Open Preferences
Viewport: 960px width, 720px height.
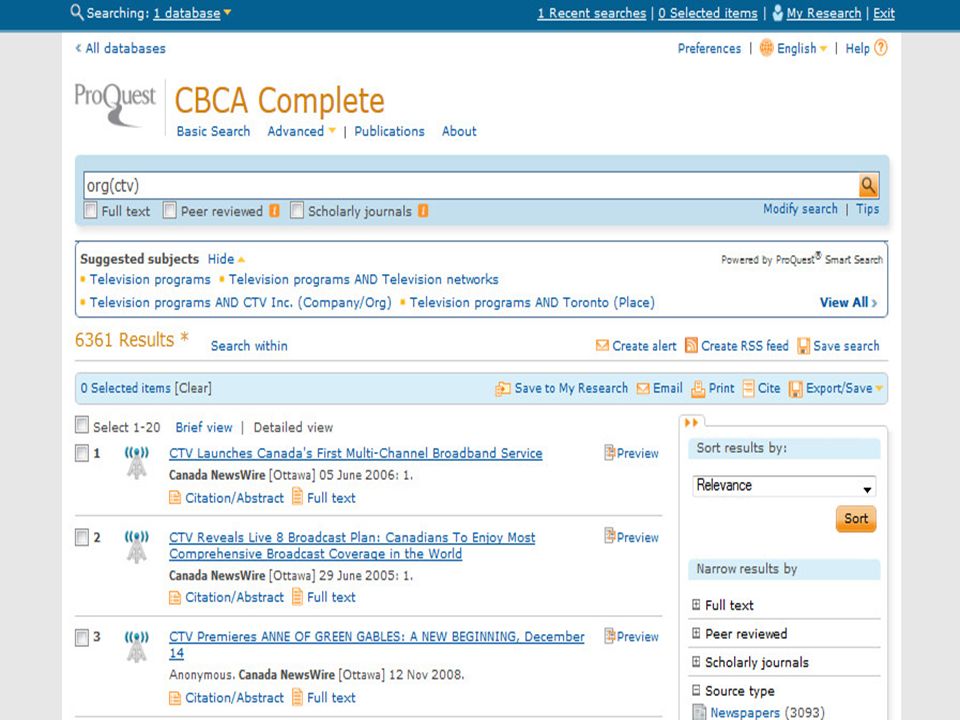click(x=709, y=48)
